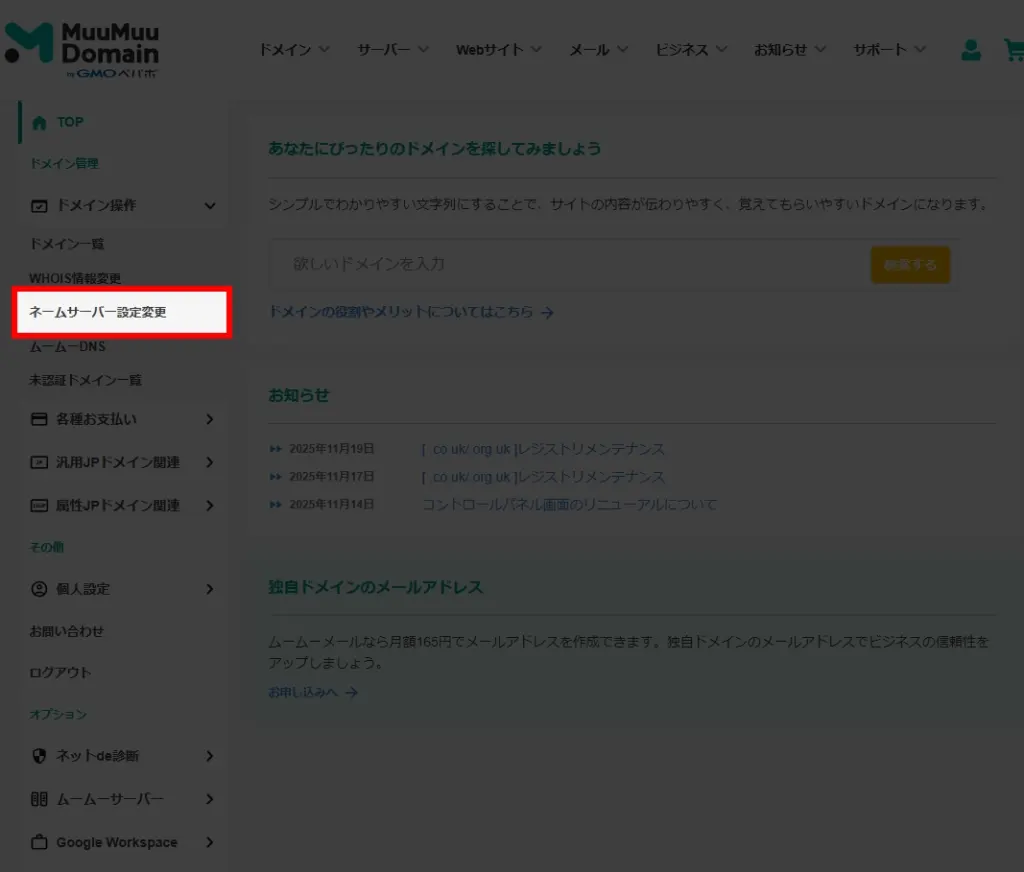Image resolution: width=1024 pixels, height=872 pixels.
Task: Click the ムームーサーバー server icon
Action: [39, 799]
